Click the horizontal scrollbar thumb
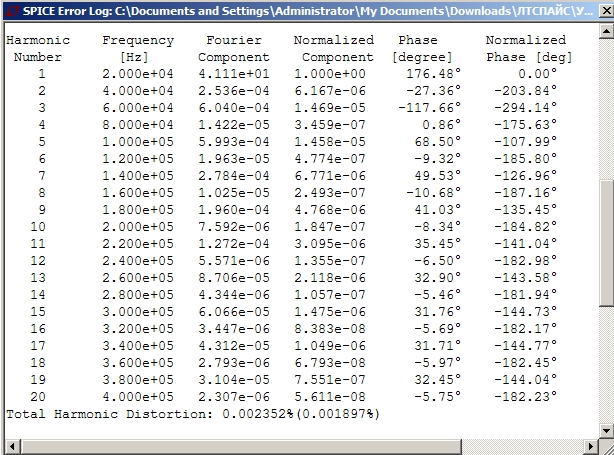614x455 pixels. tap(242, 446)
